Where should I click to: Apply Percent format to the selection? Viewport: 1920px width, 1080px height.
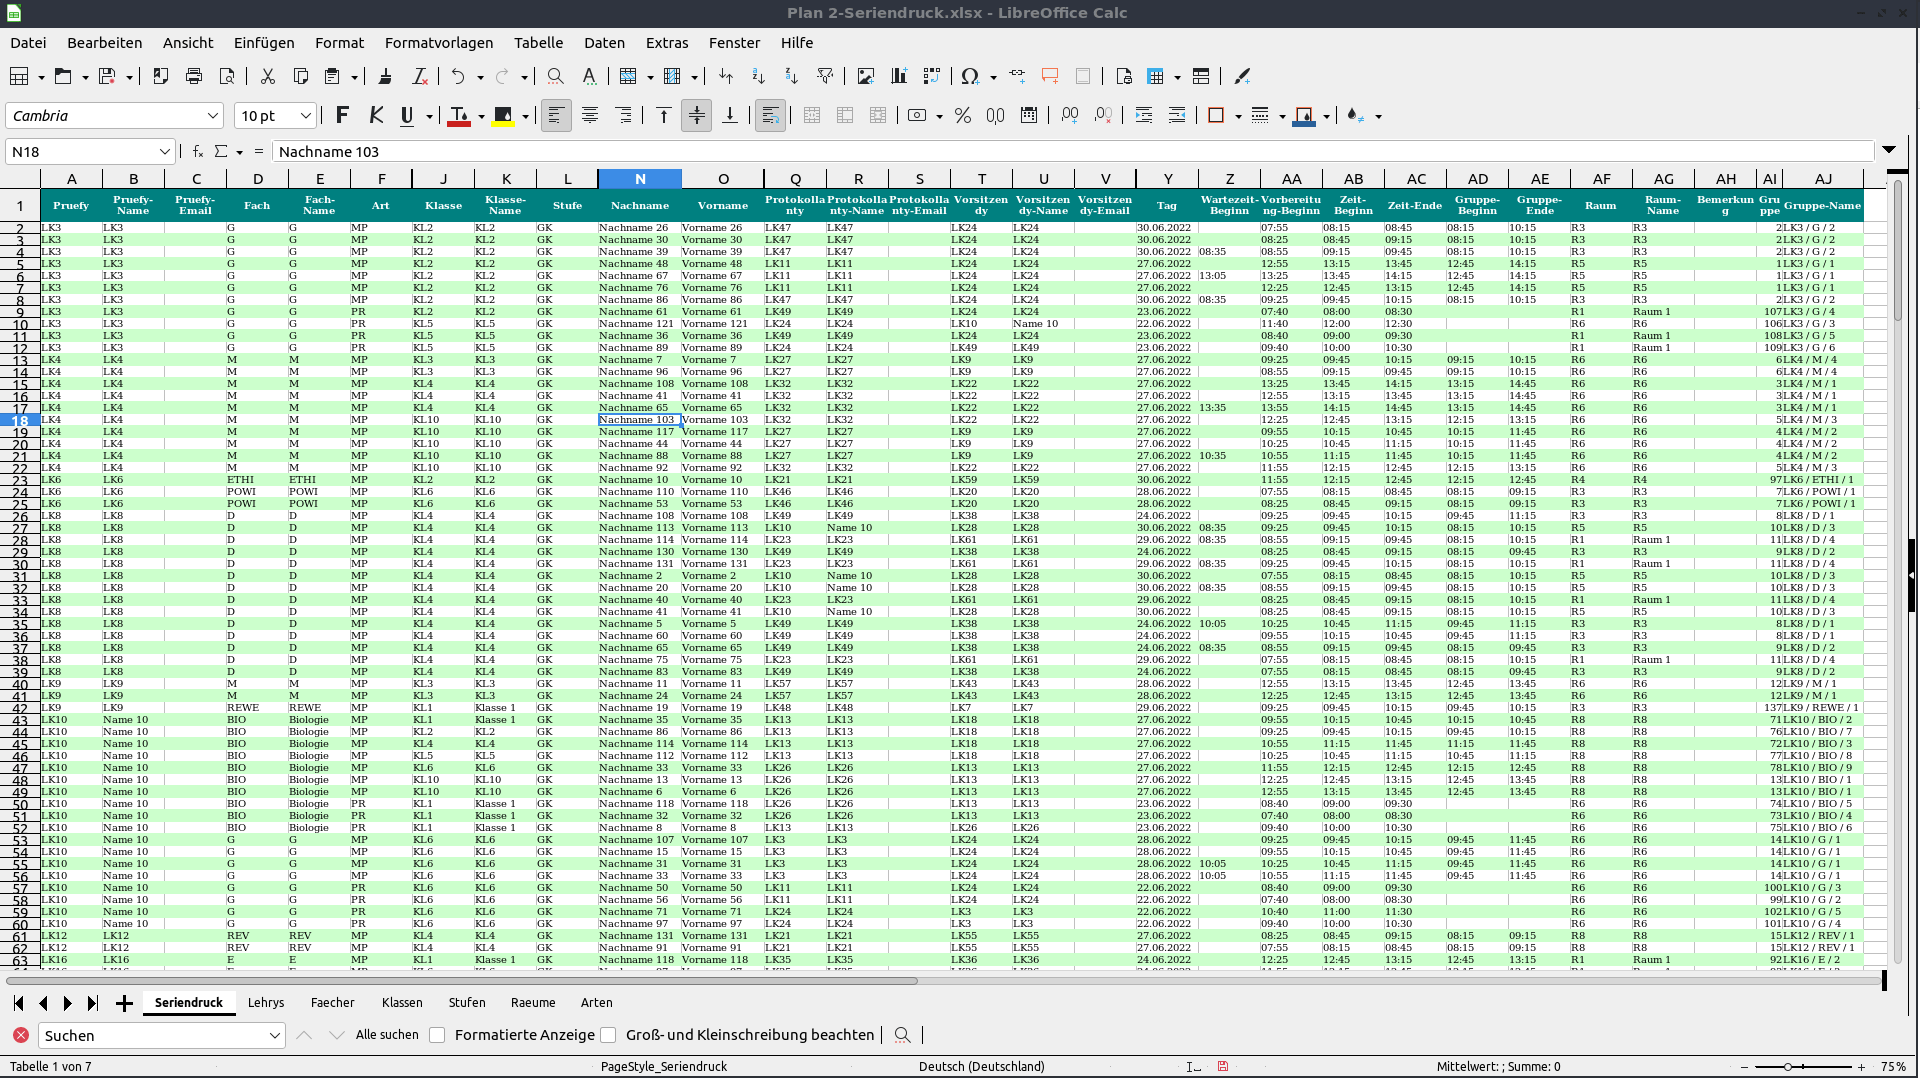[963, 115]
